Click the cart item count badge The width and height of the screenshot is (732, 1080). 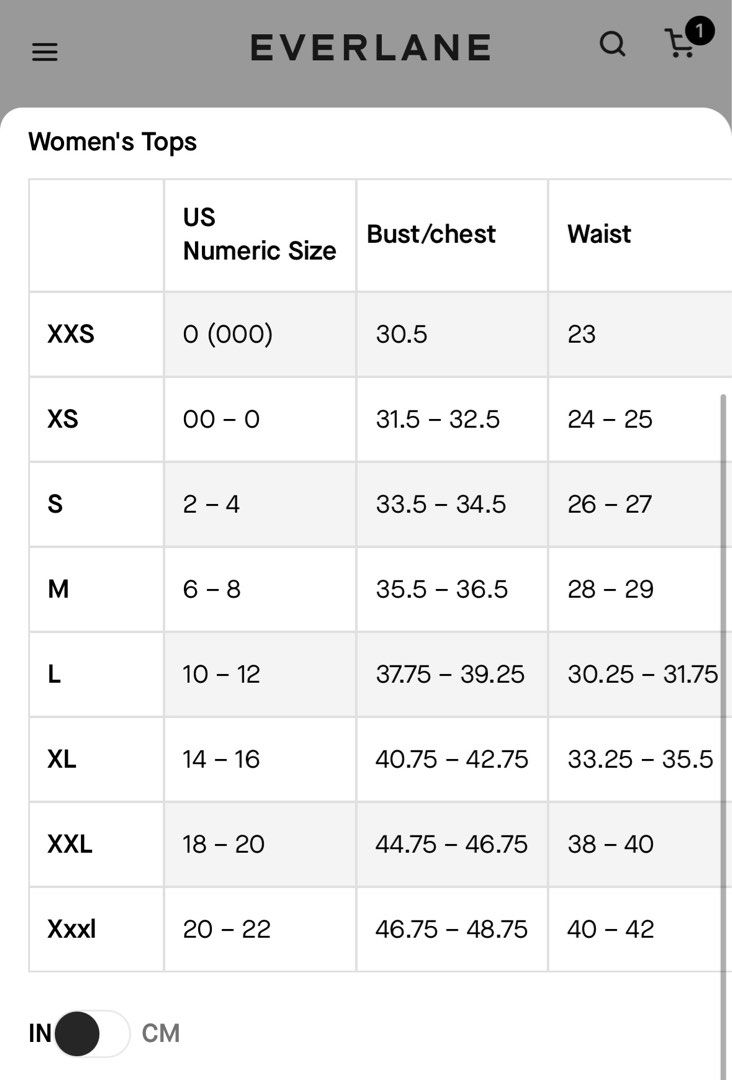[x=700, y=31]
